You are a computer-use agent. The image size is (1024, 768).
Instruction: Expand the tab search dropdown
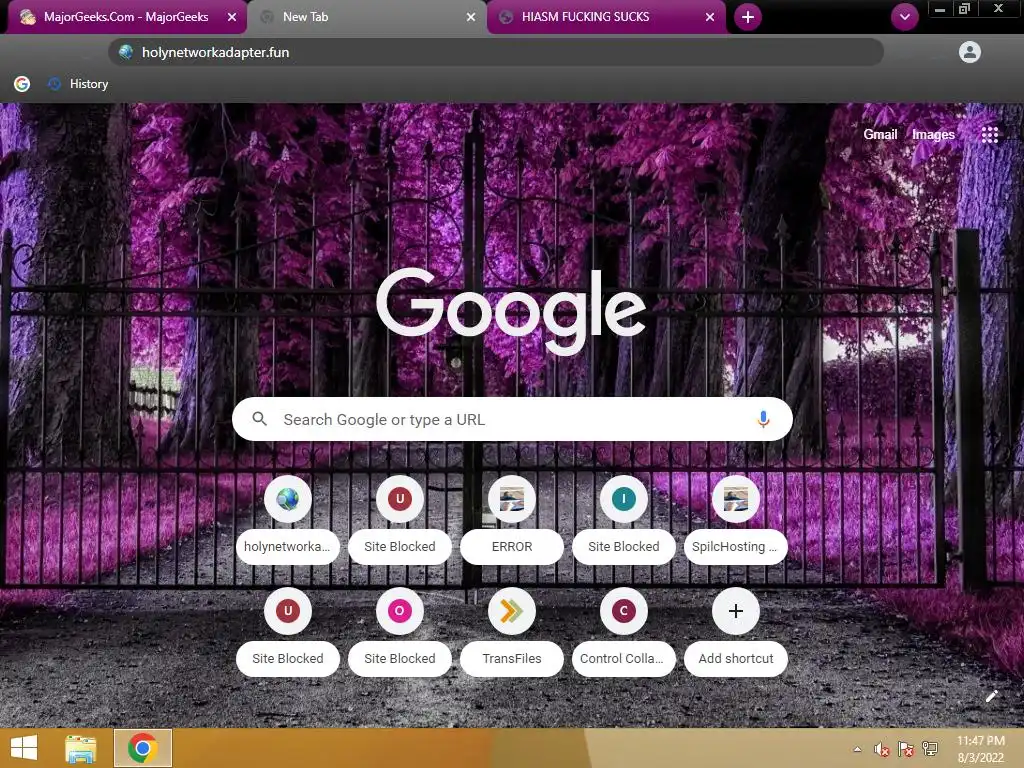click(904, 17)
